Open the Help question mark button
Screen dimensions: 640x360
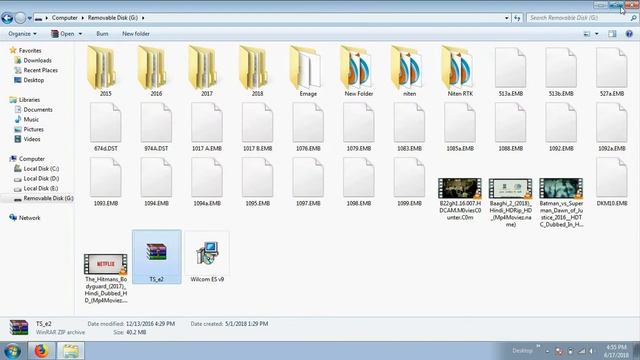[629, 34]
